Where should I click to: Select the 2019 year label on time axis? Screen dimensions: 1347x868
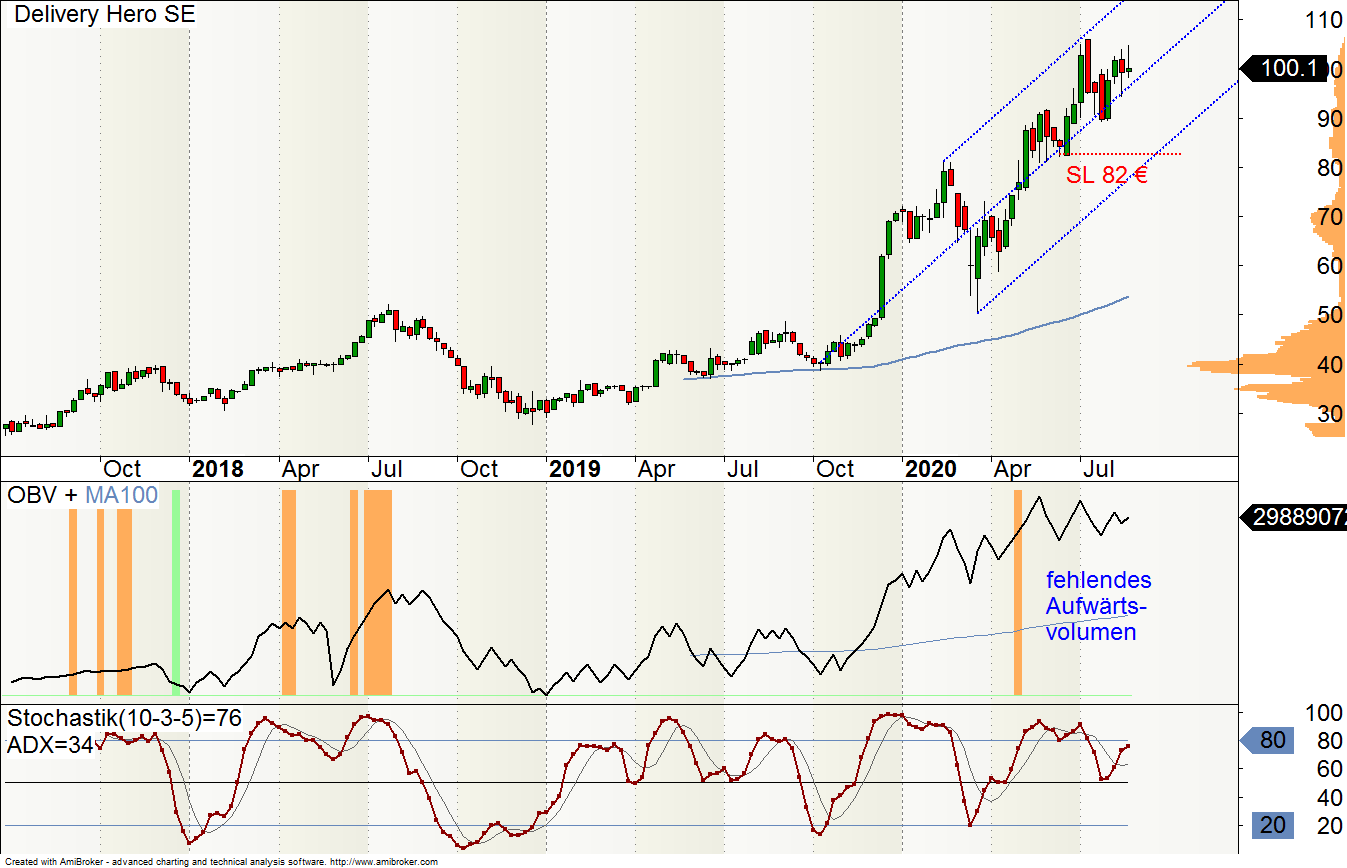point(574,468)
